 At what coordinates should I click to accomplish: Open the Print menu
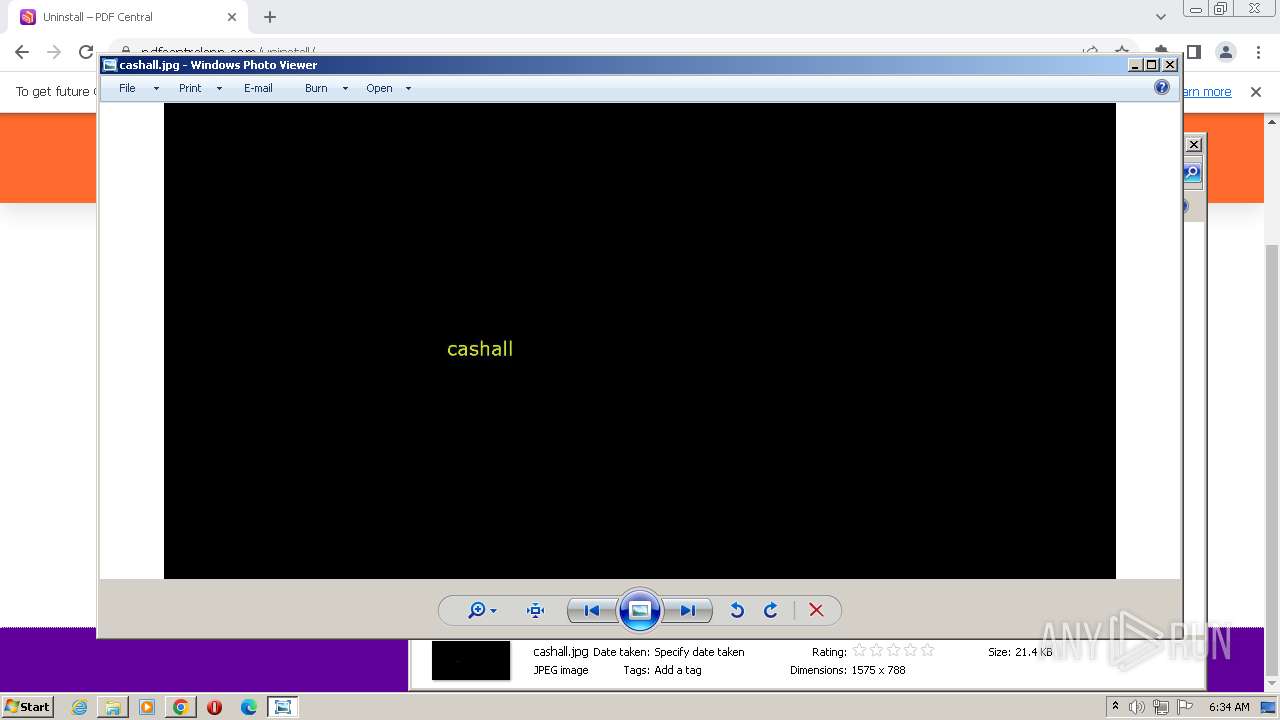(190, 88)
